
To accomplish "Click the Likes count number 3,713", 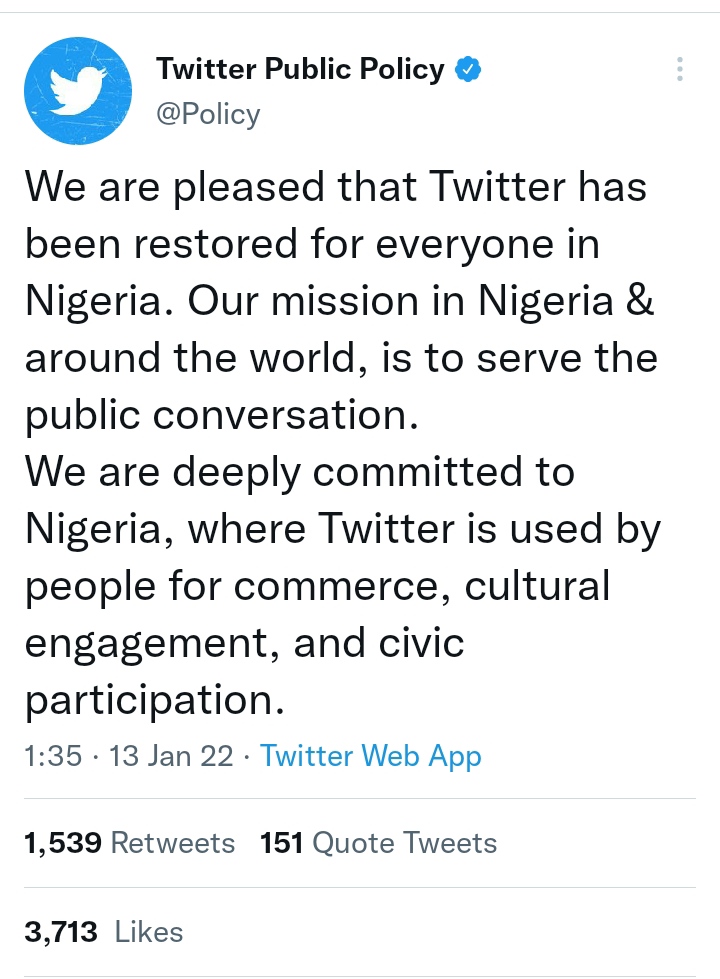I will [60, 931].
